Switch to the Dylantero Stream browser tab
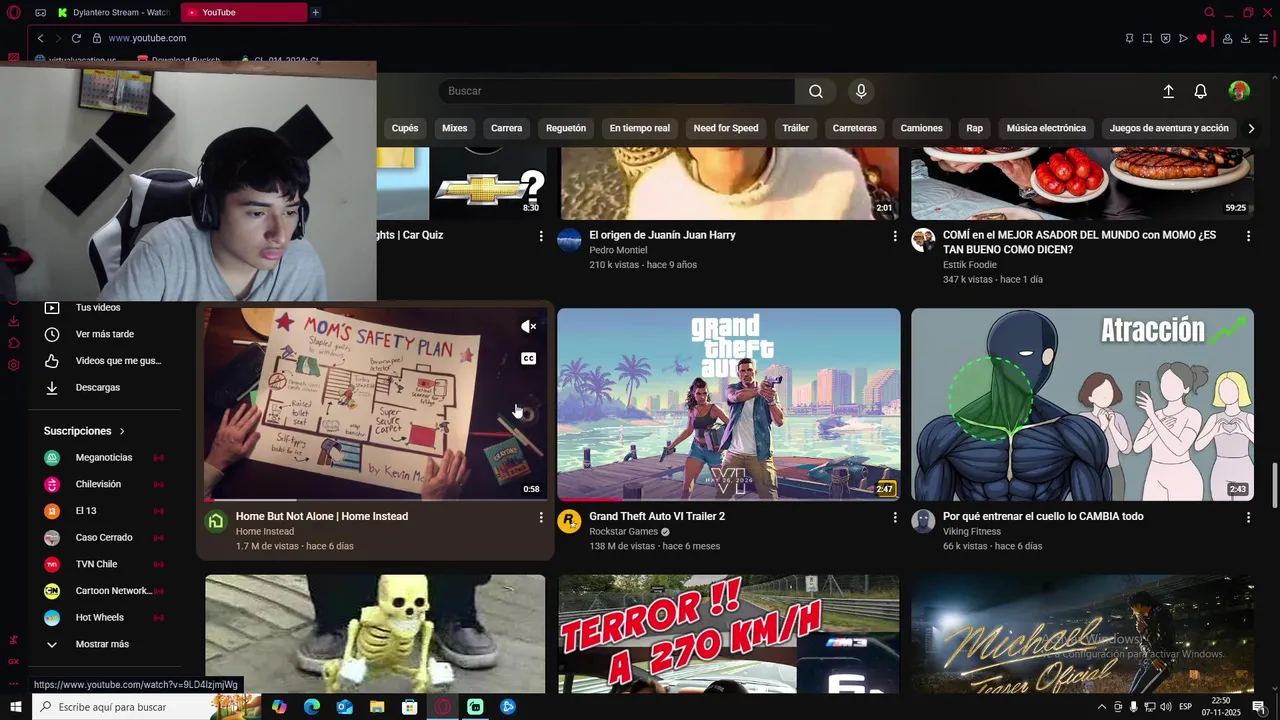Image resolution: width=1280 pixels, height=720 pixels. [x=113, y=12]
